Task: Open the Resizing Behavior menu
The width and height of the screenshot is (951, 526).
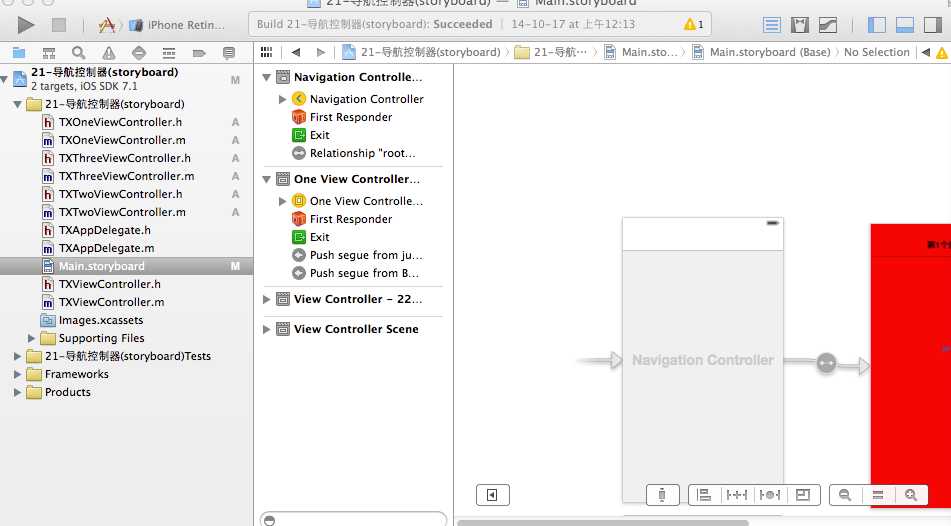Action: (803, 495)
